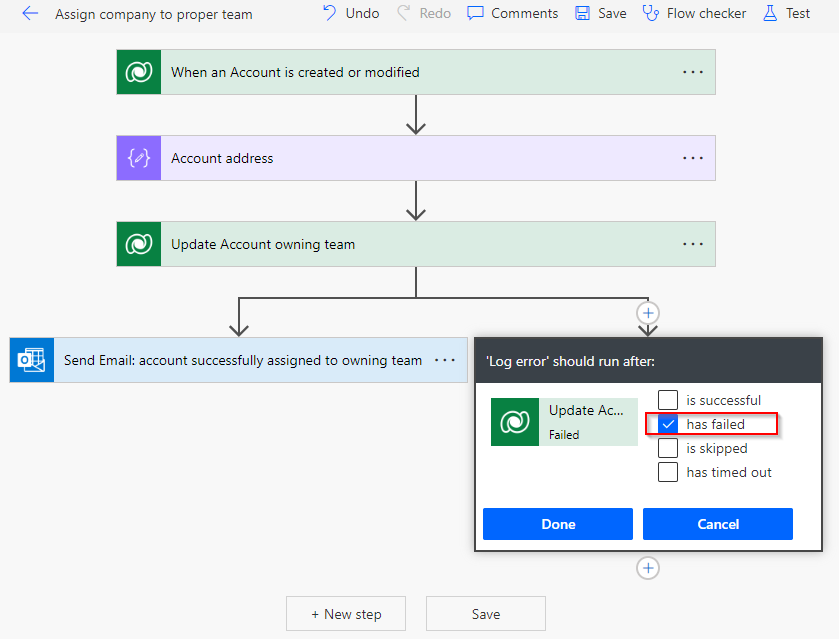The image size is (839, 639).
Task: Add an action via '+ New step'
Action: click(x=345, y=614)
